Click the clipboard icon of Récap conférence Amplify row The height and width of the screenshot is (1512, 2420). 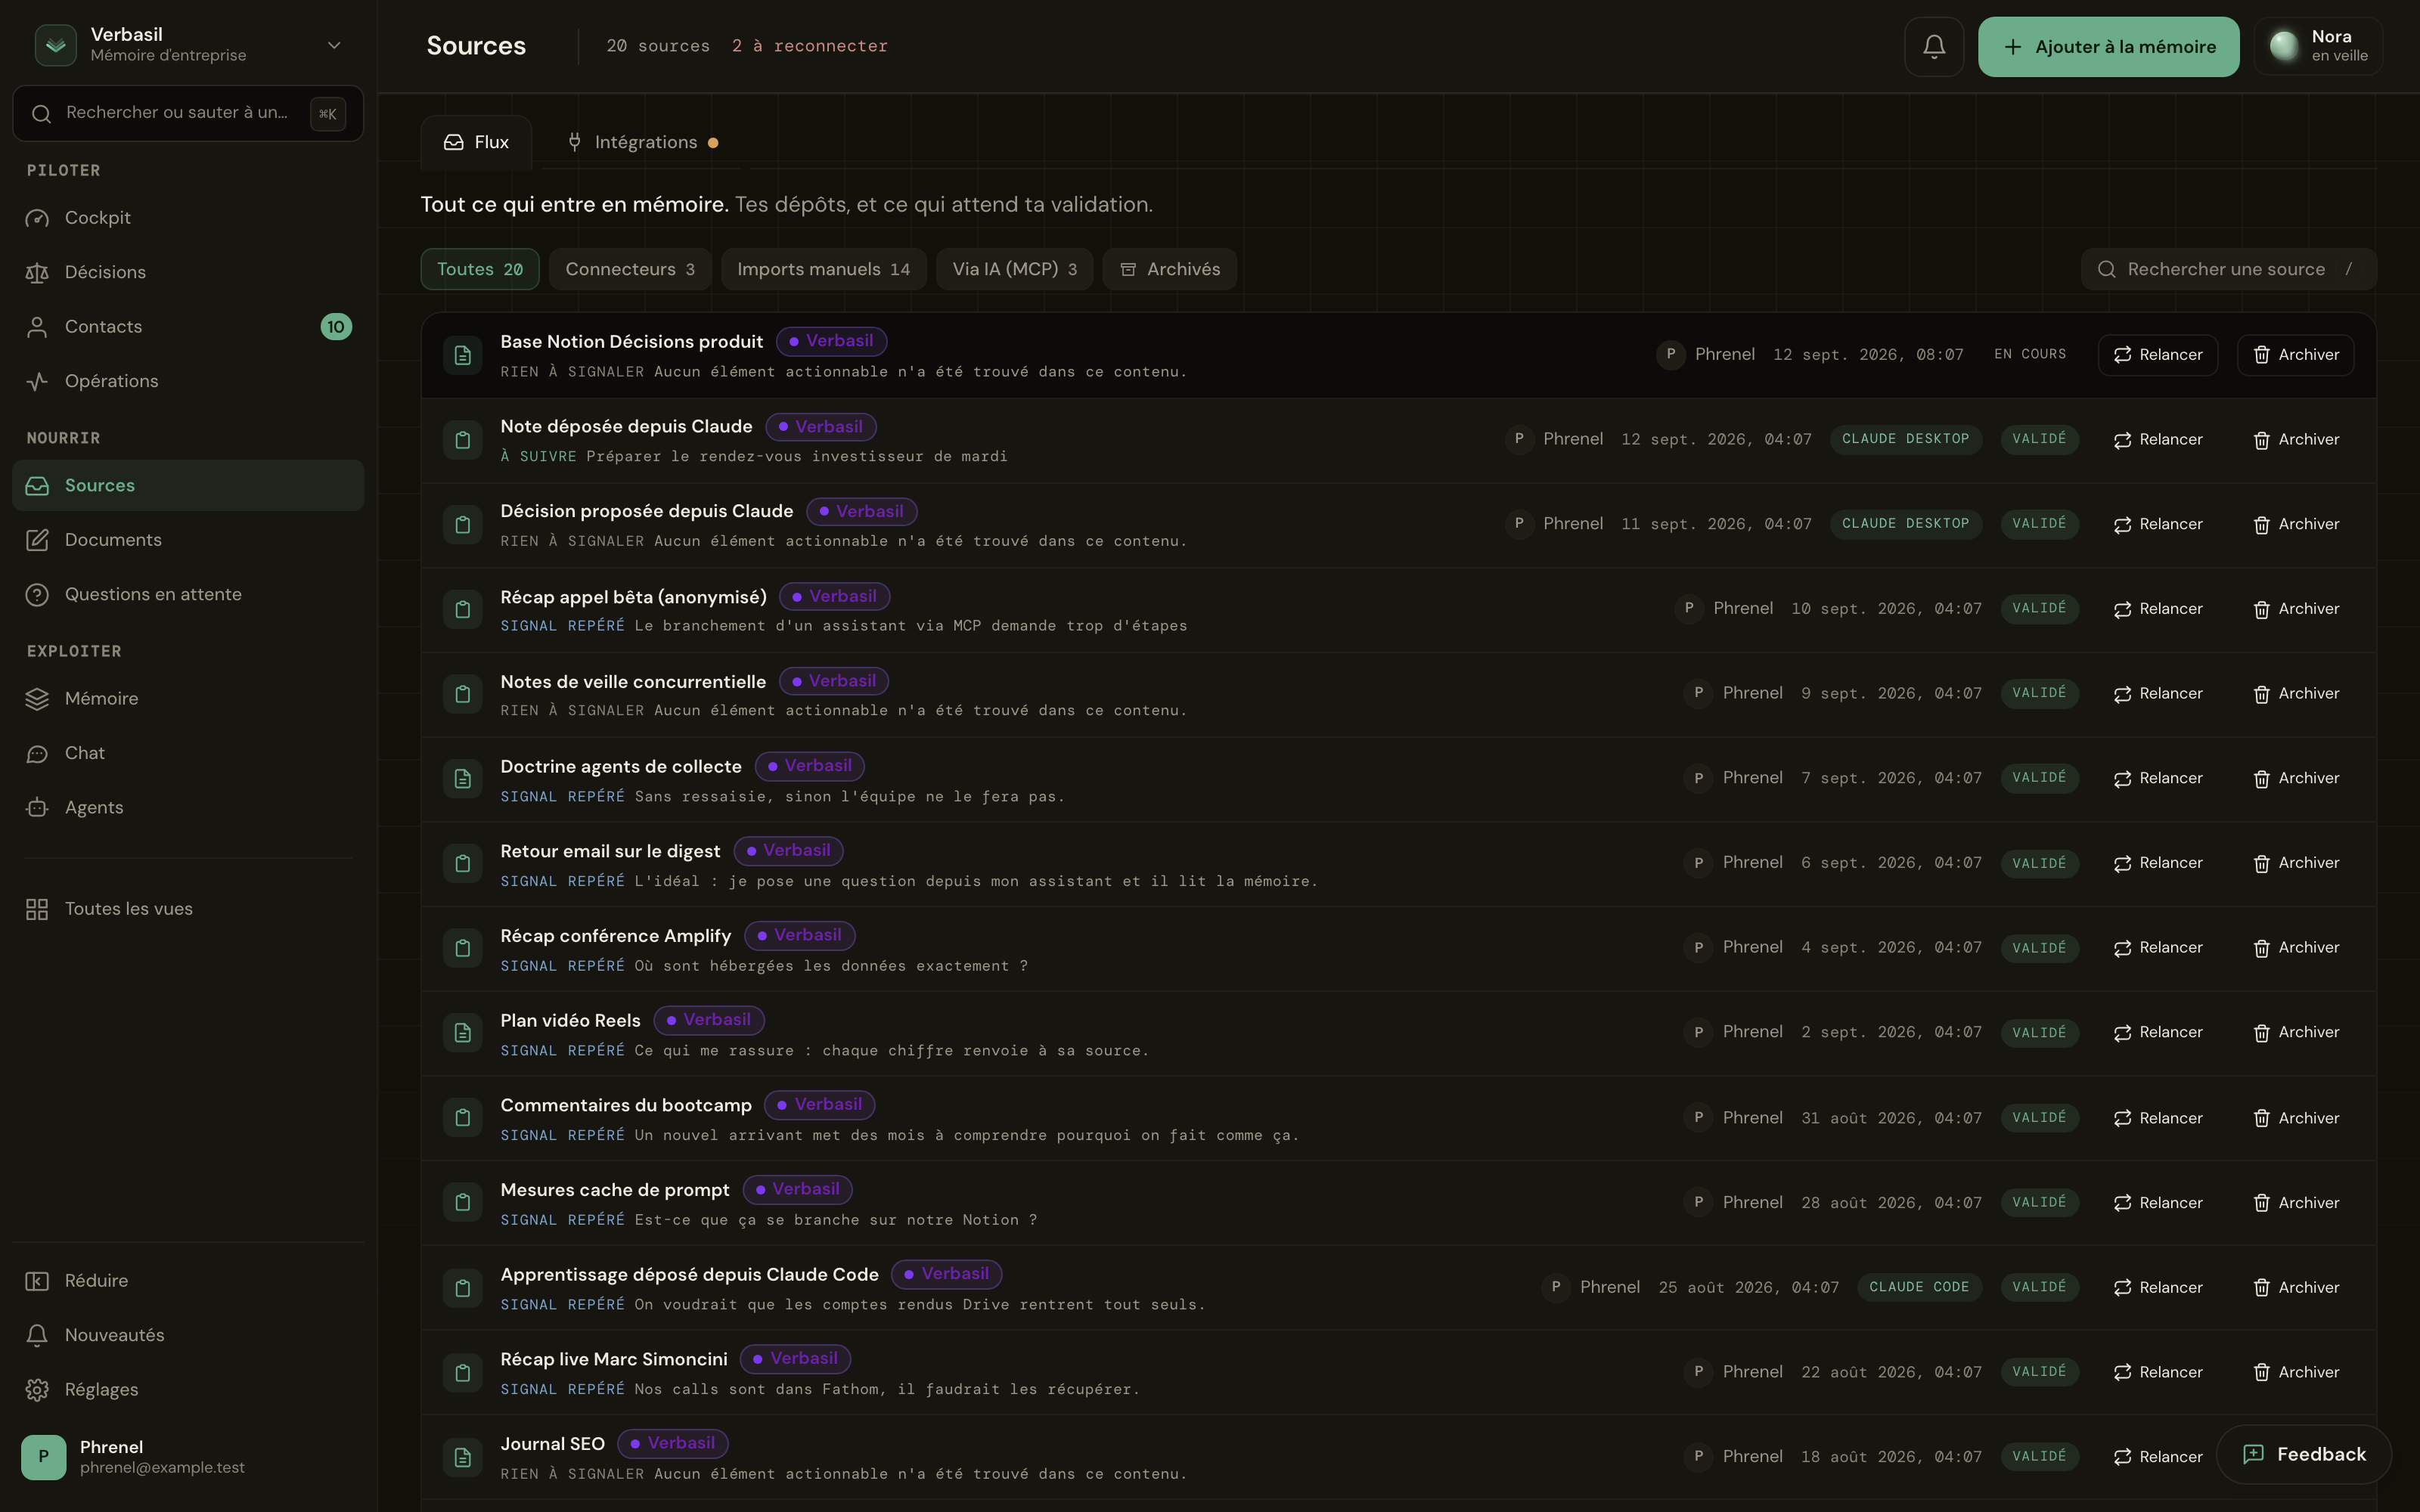tap(462, 948)
